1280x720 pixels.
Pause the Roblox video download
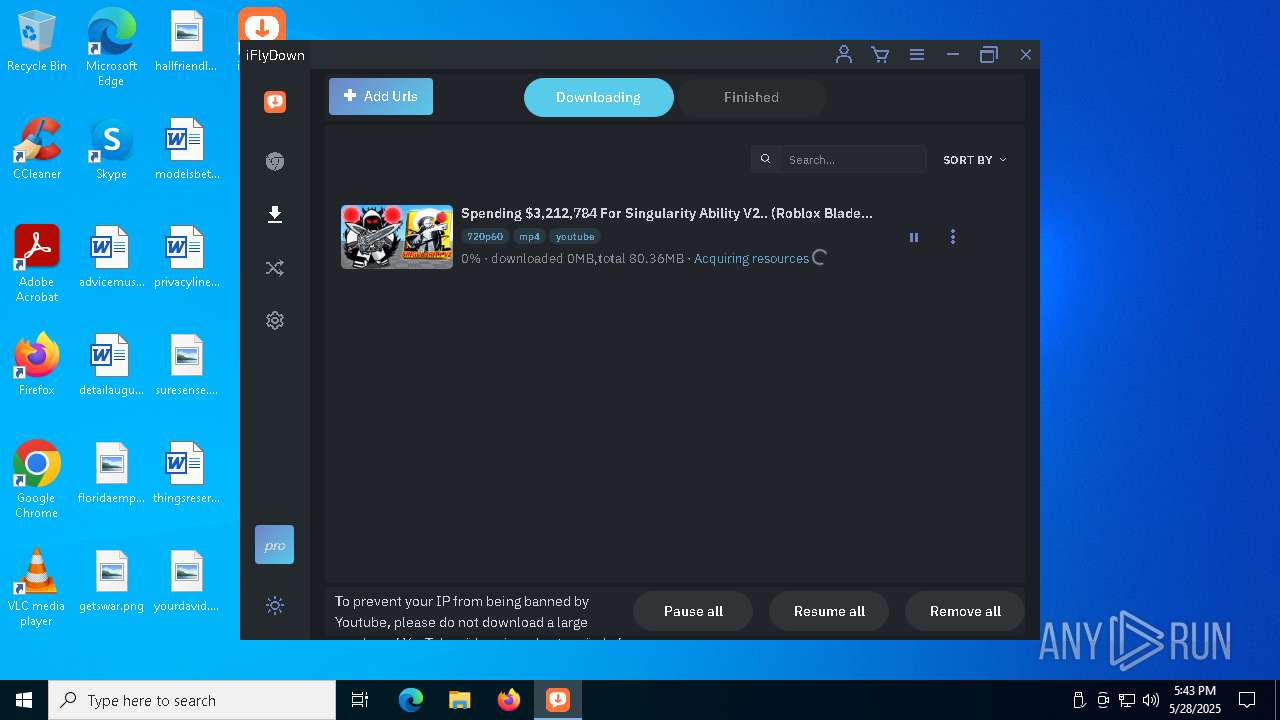913,237
